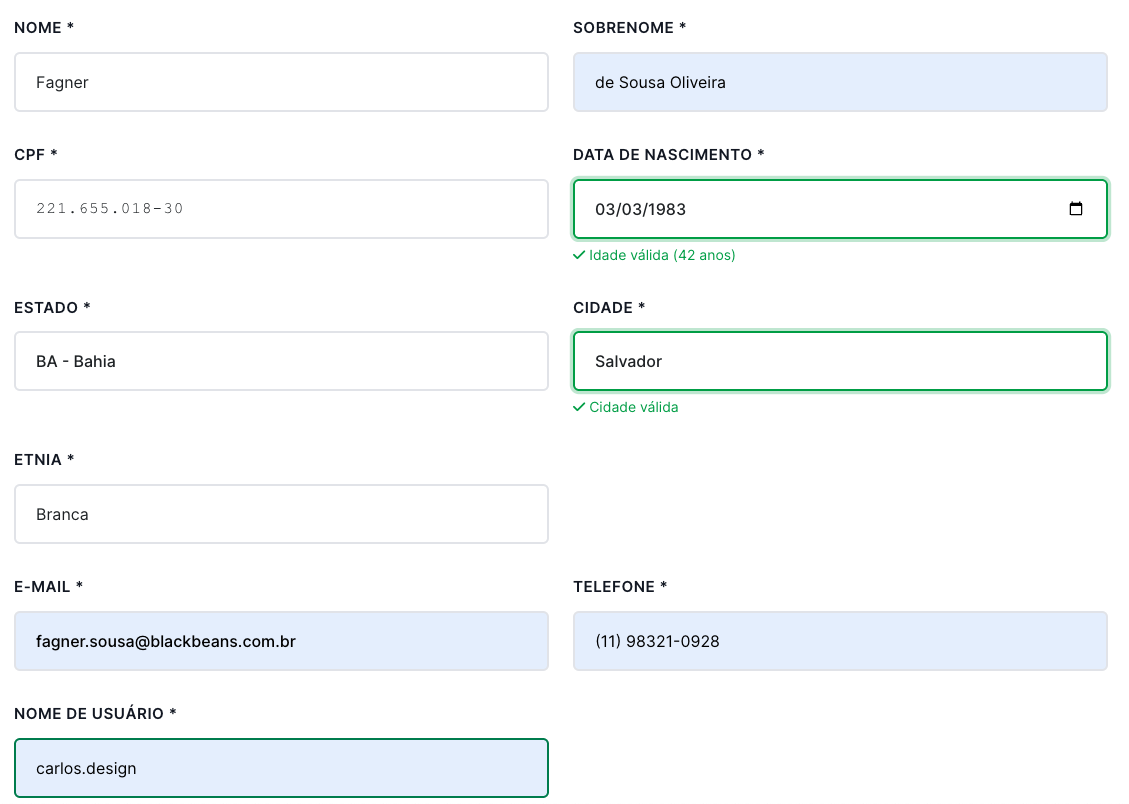1129x804 pixels.
Task: Expand the Etnia dropdown showing Branca
Action: (281, 514)
